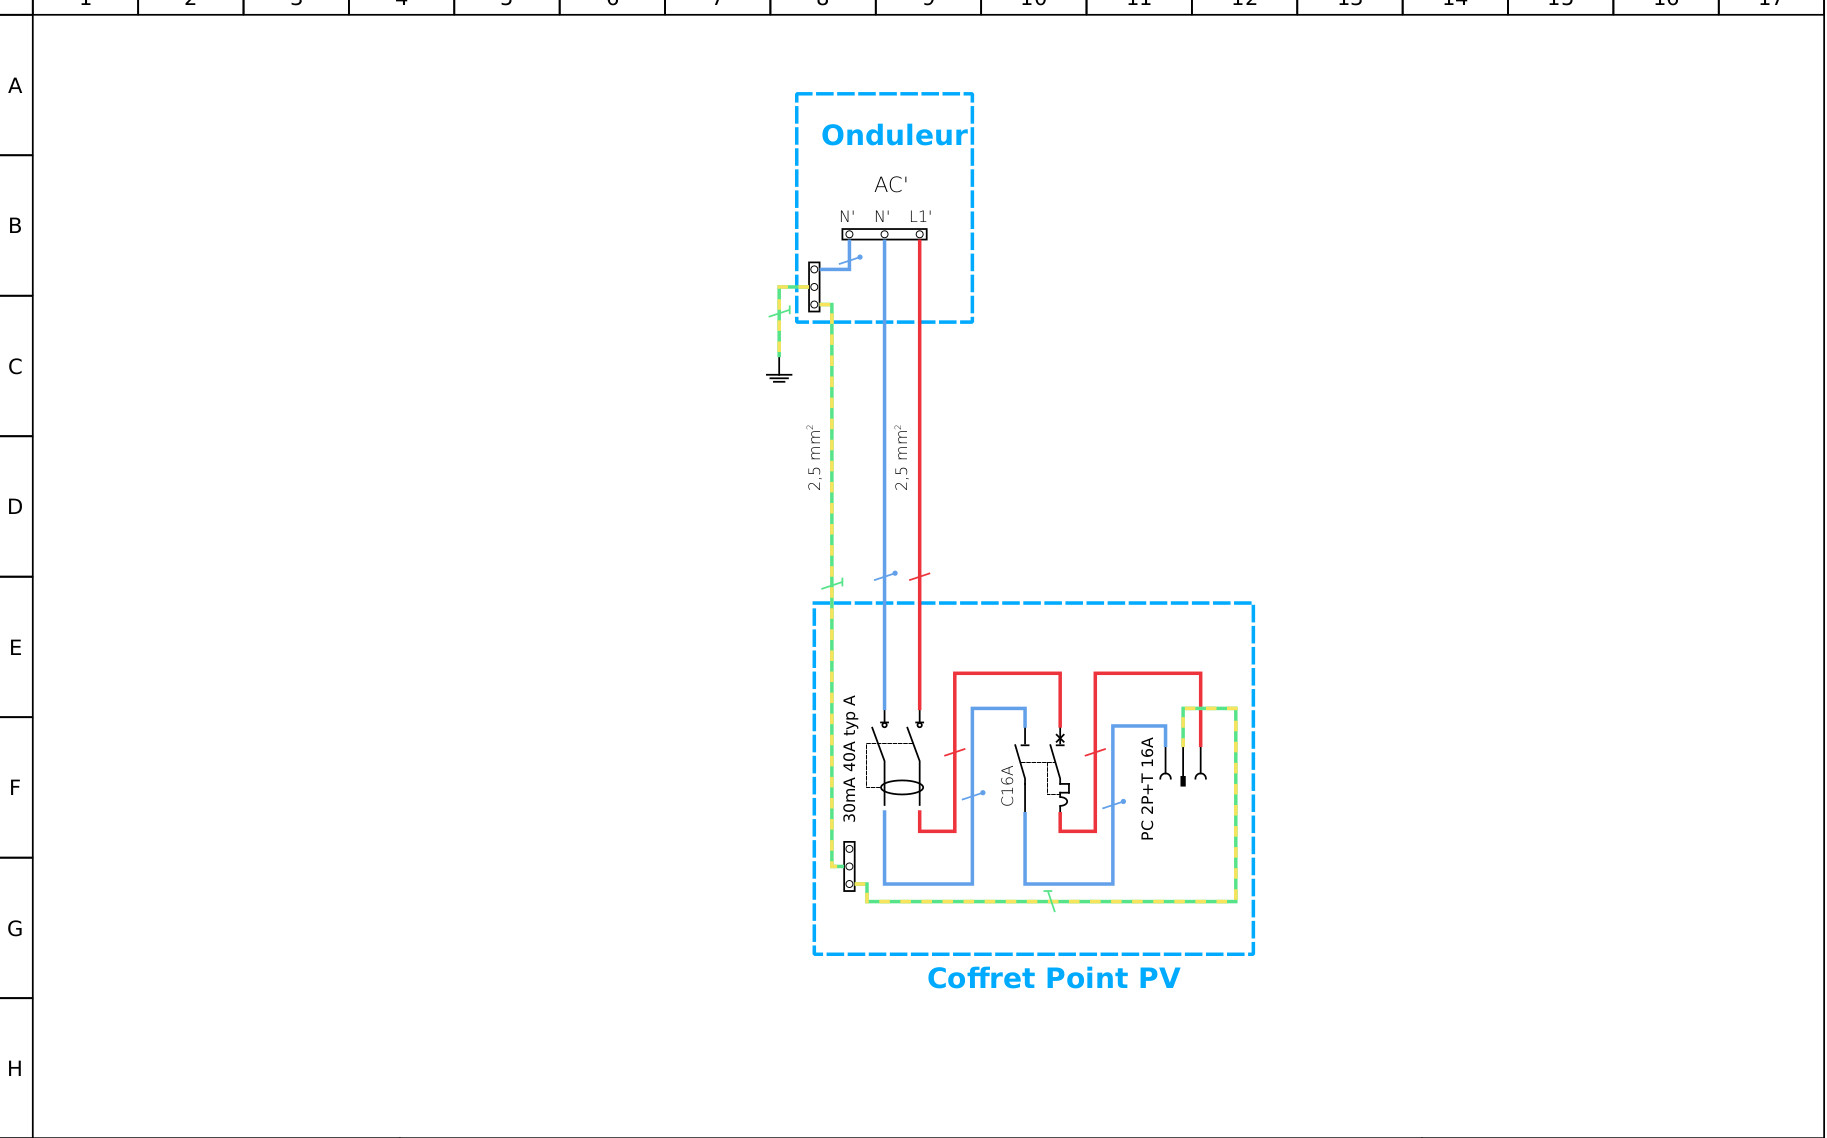This screenshot has height=1138, width=1827.
Task: Select the vertical earth terminal block in Onduleur
Action: tap(814, 287)
